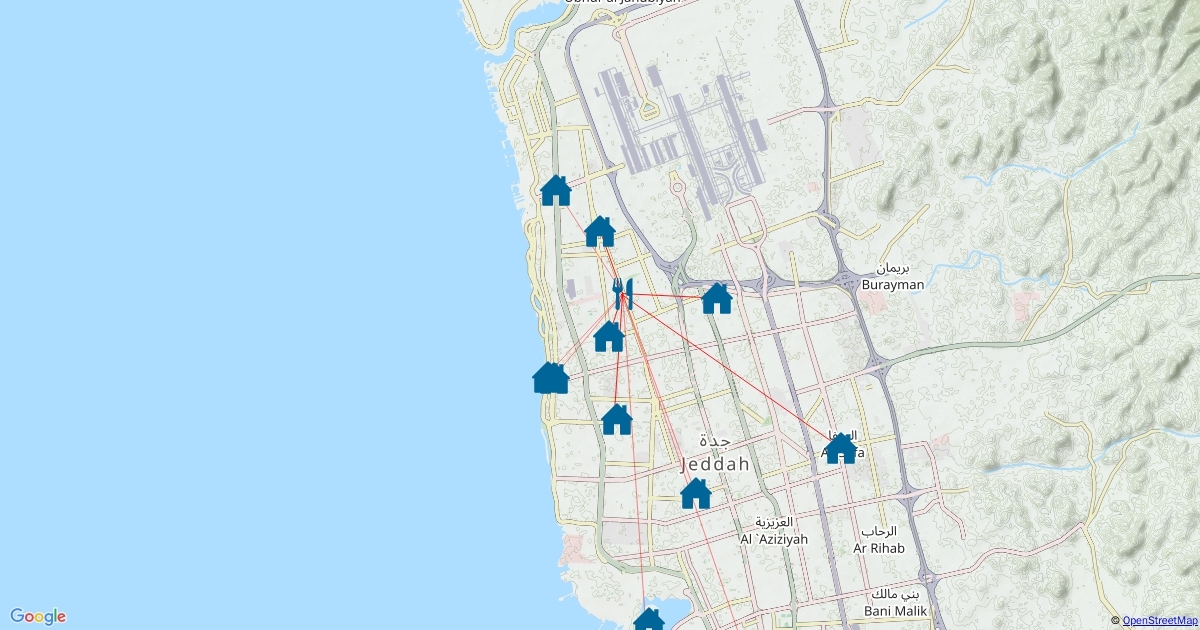Viewport: 1200px width, 630px height.
Task: Select house marker covering the As Safa label
Action: 841,448
